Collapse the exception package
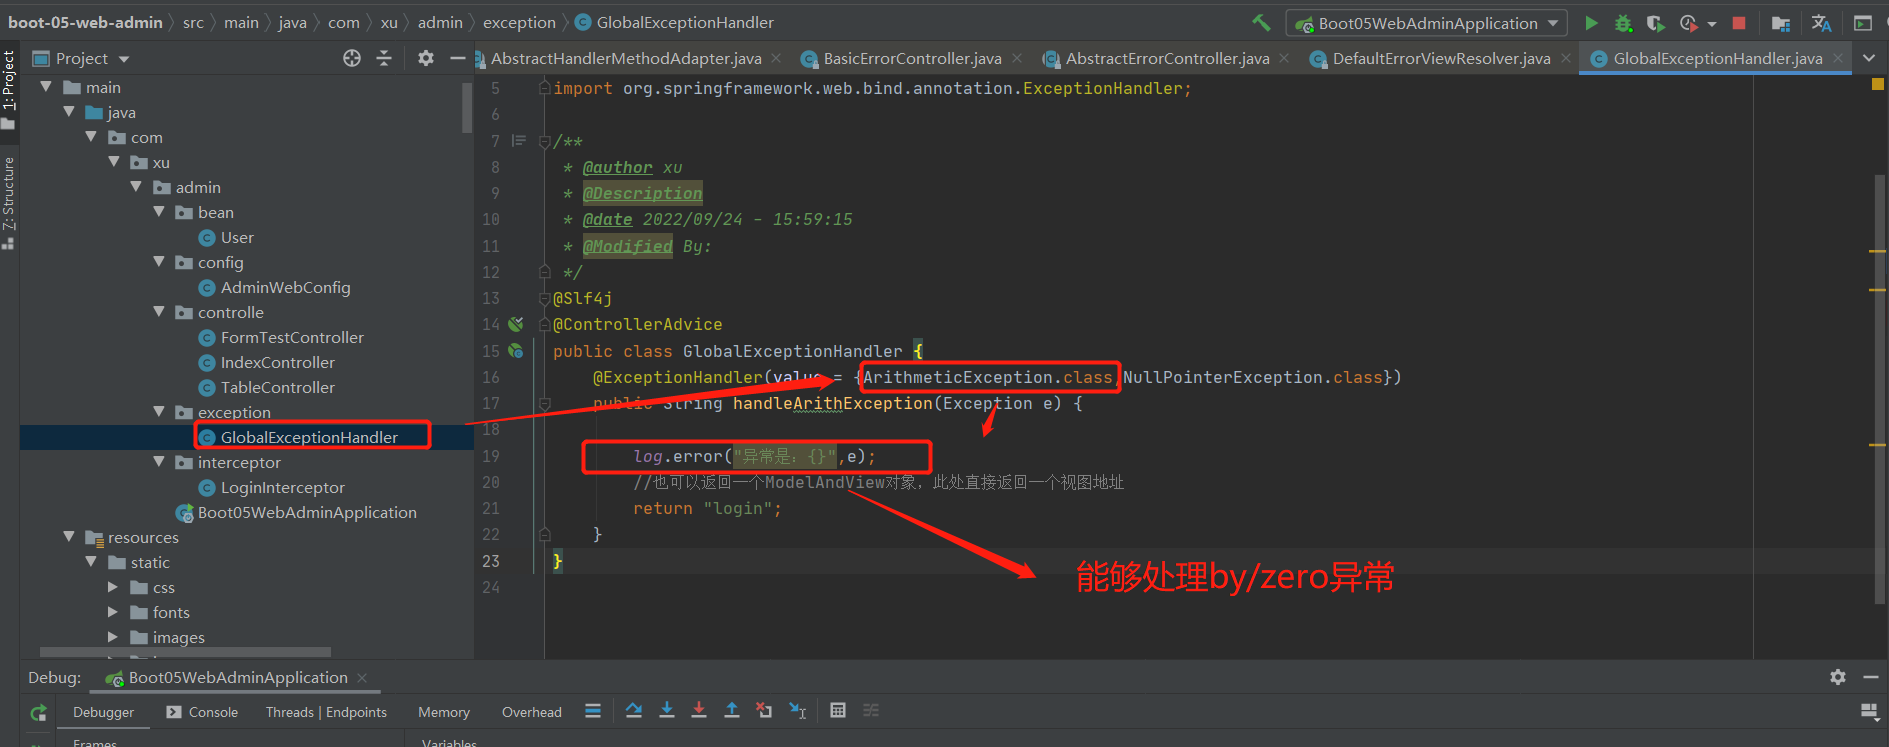1889x747 pixels. point(159,412)
